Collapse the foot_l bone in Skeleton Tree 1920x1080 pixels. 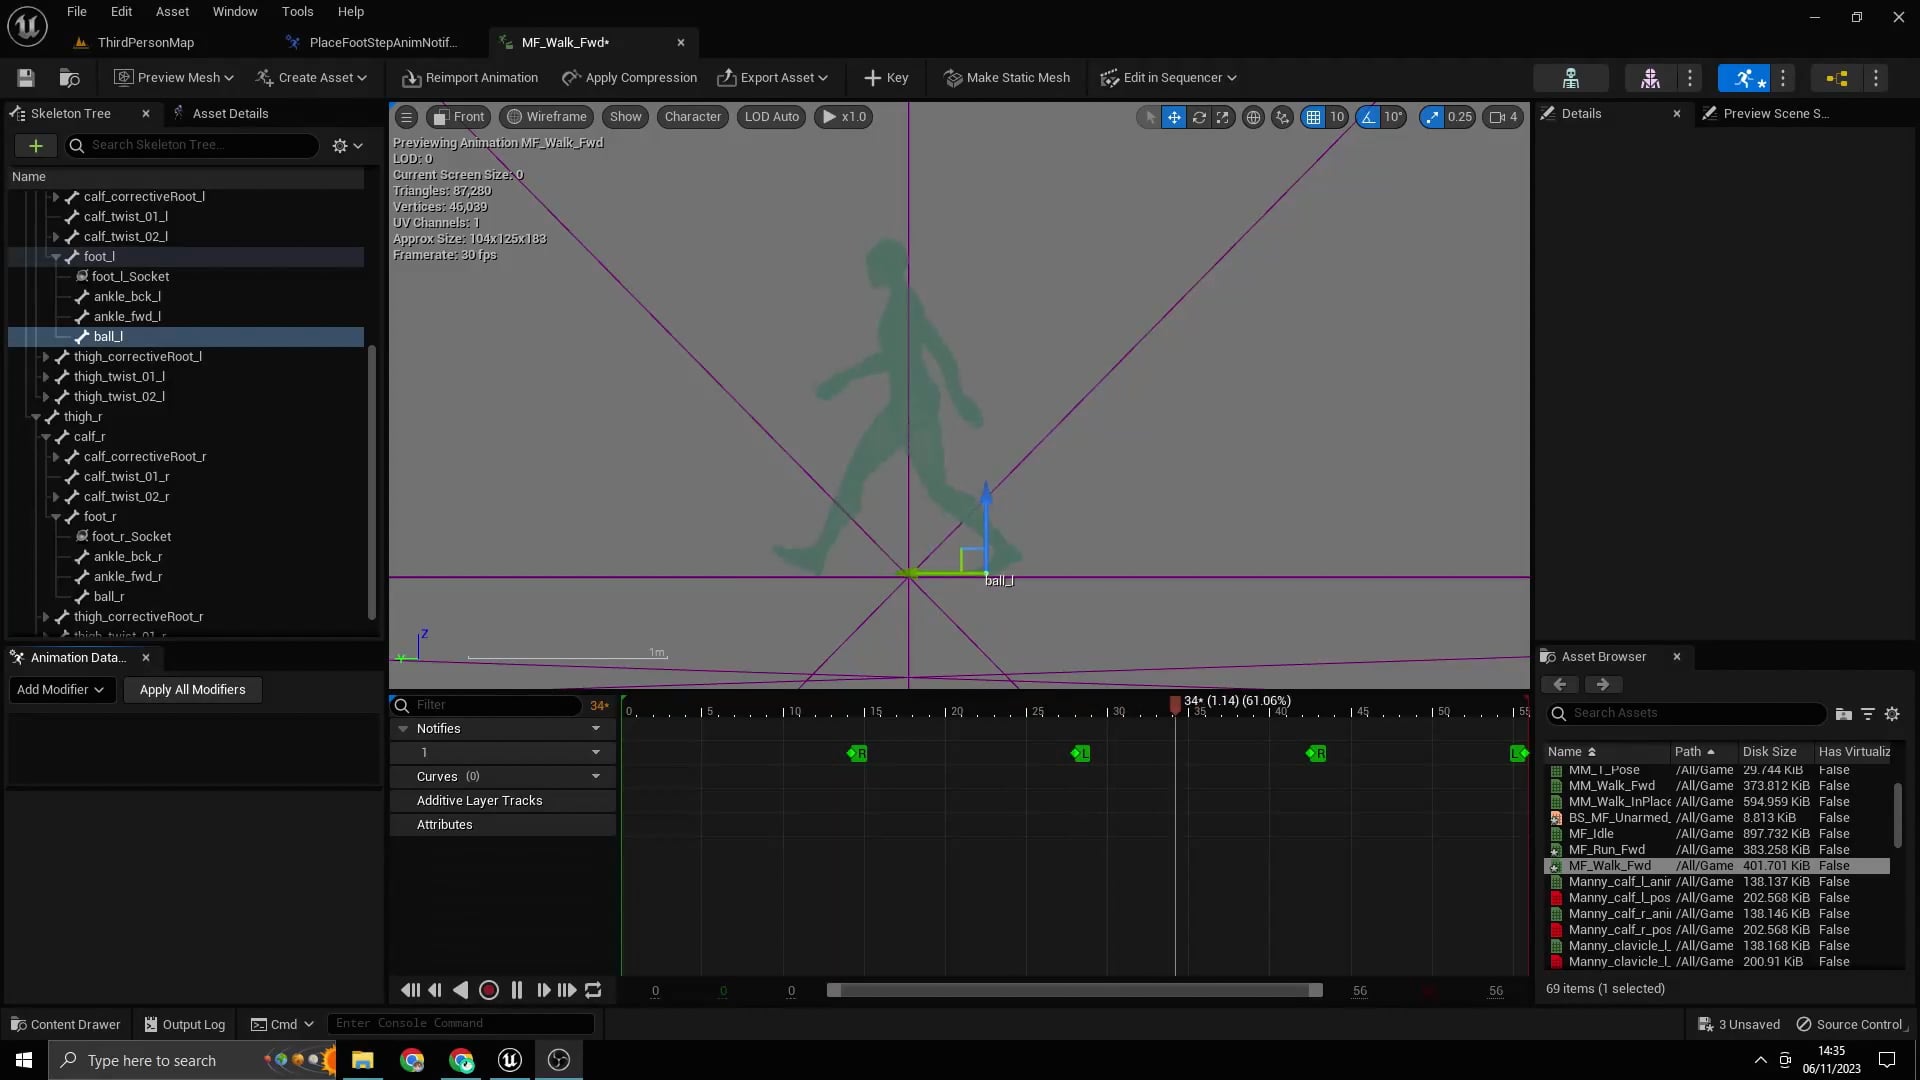coord(56,256)
